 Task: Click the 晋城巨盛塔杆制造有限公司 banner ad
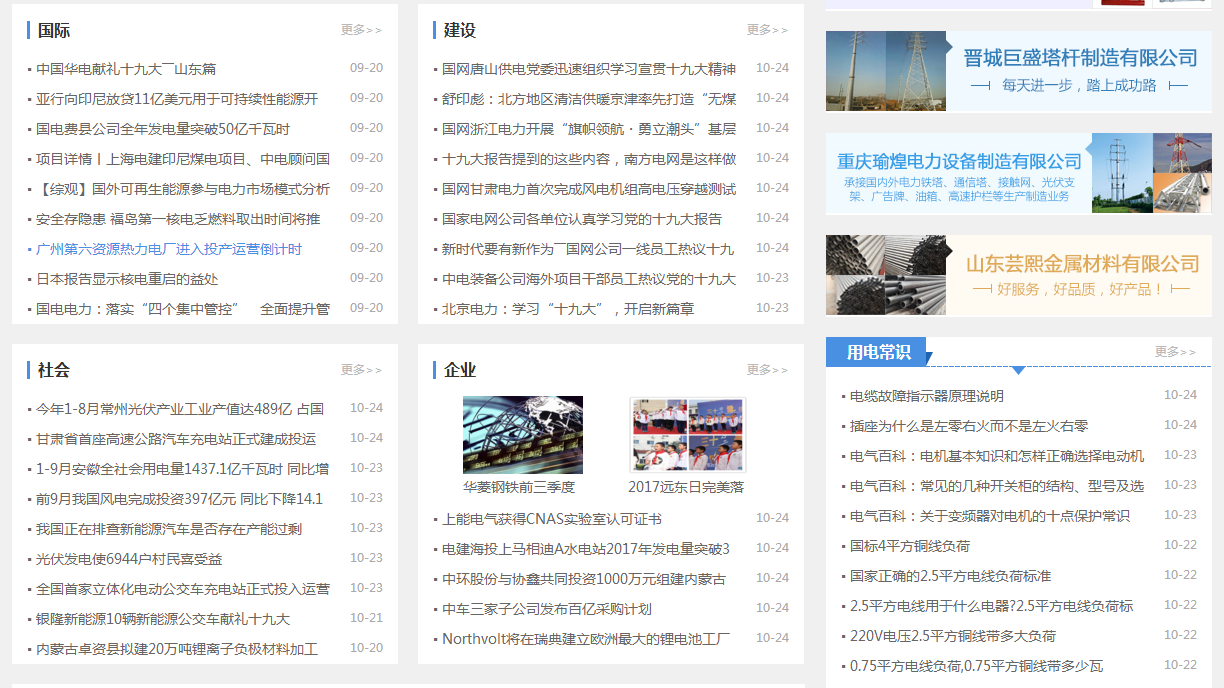(x=1018, y=71)
